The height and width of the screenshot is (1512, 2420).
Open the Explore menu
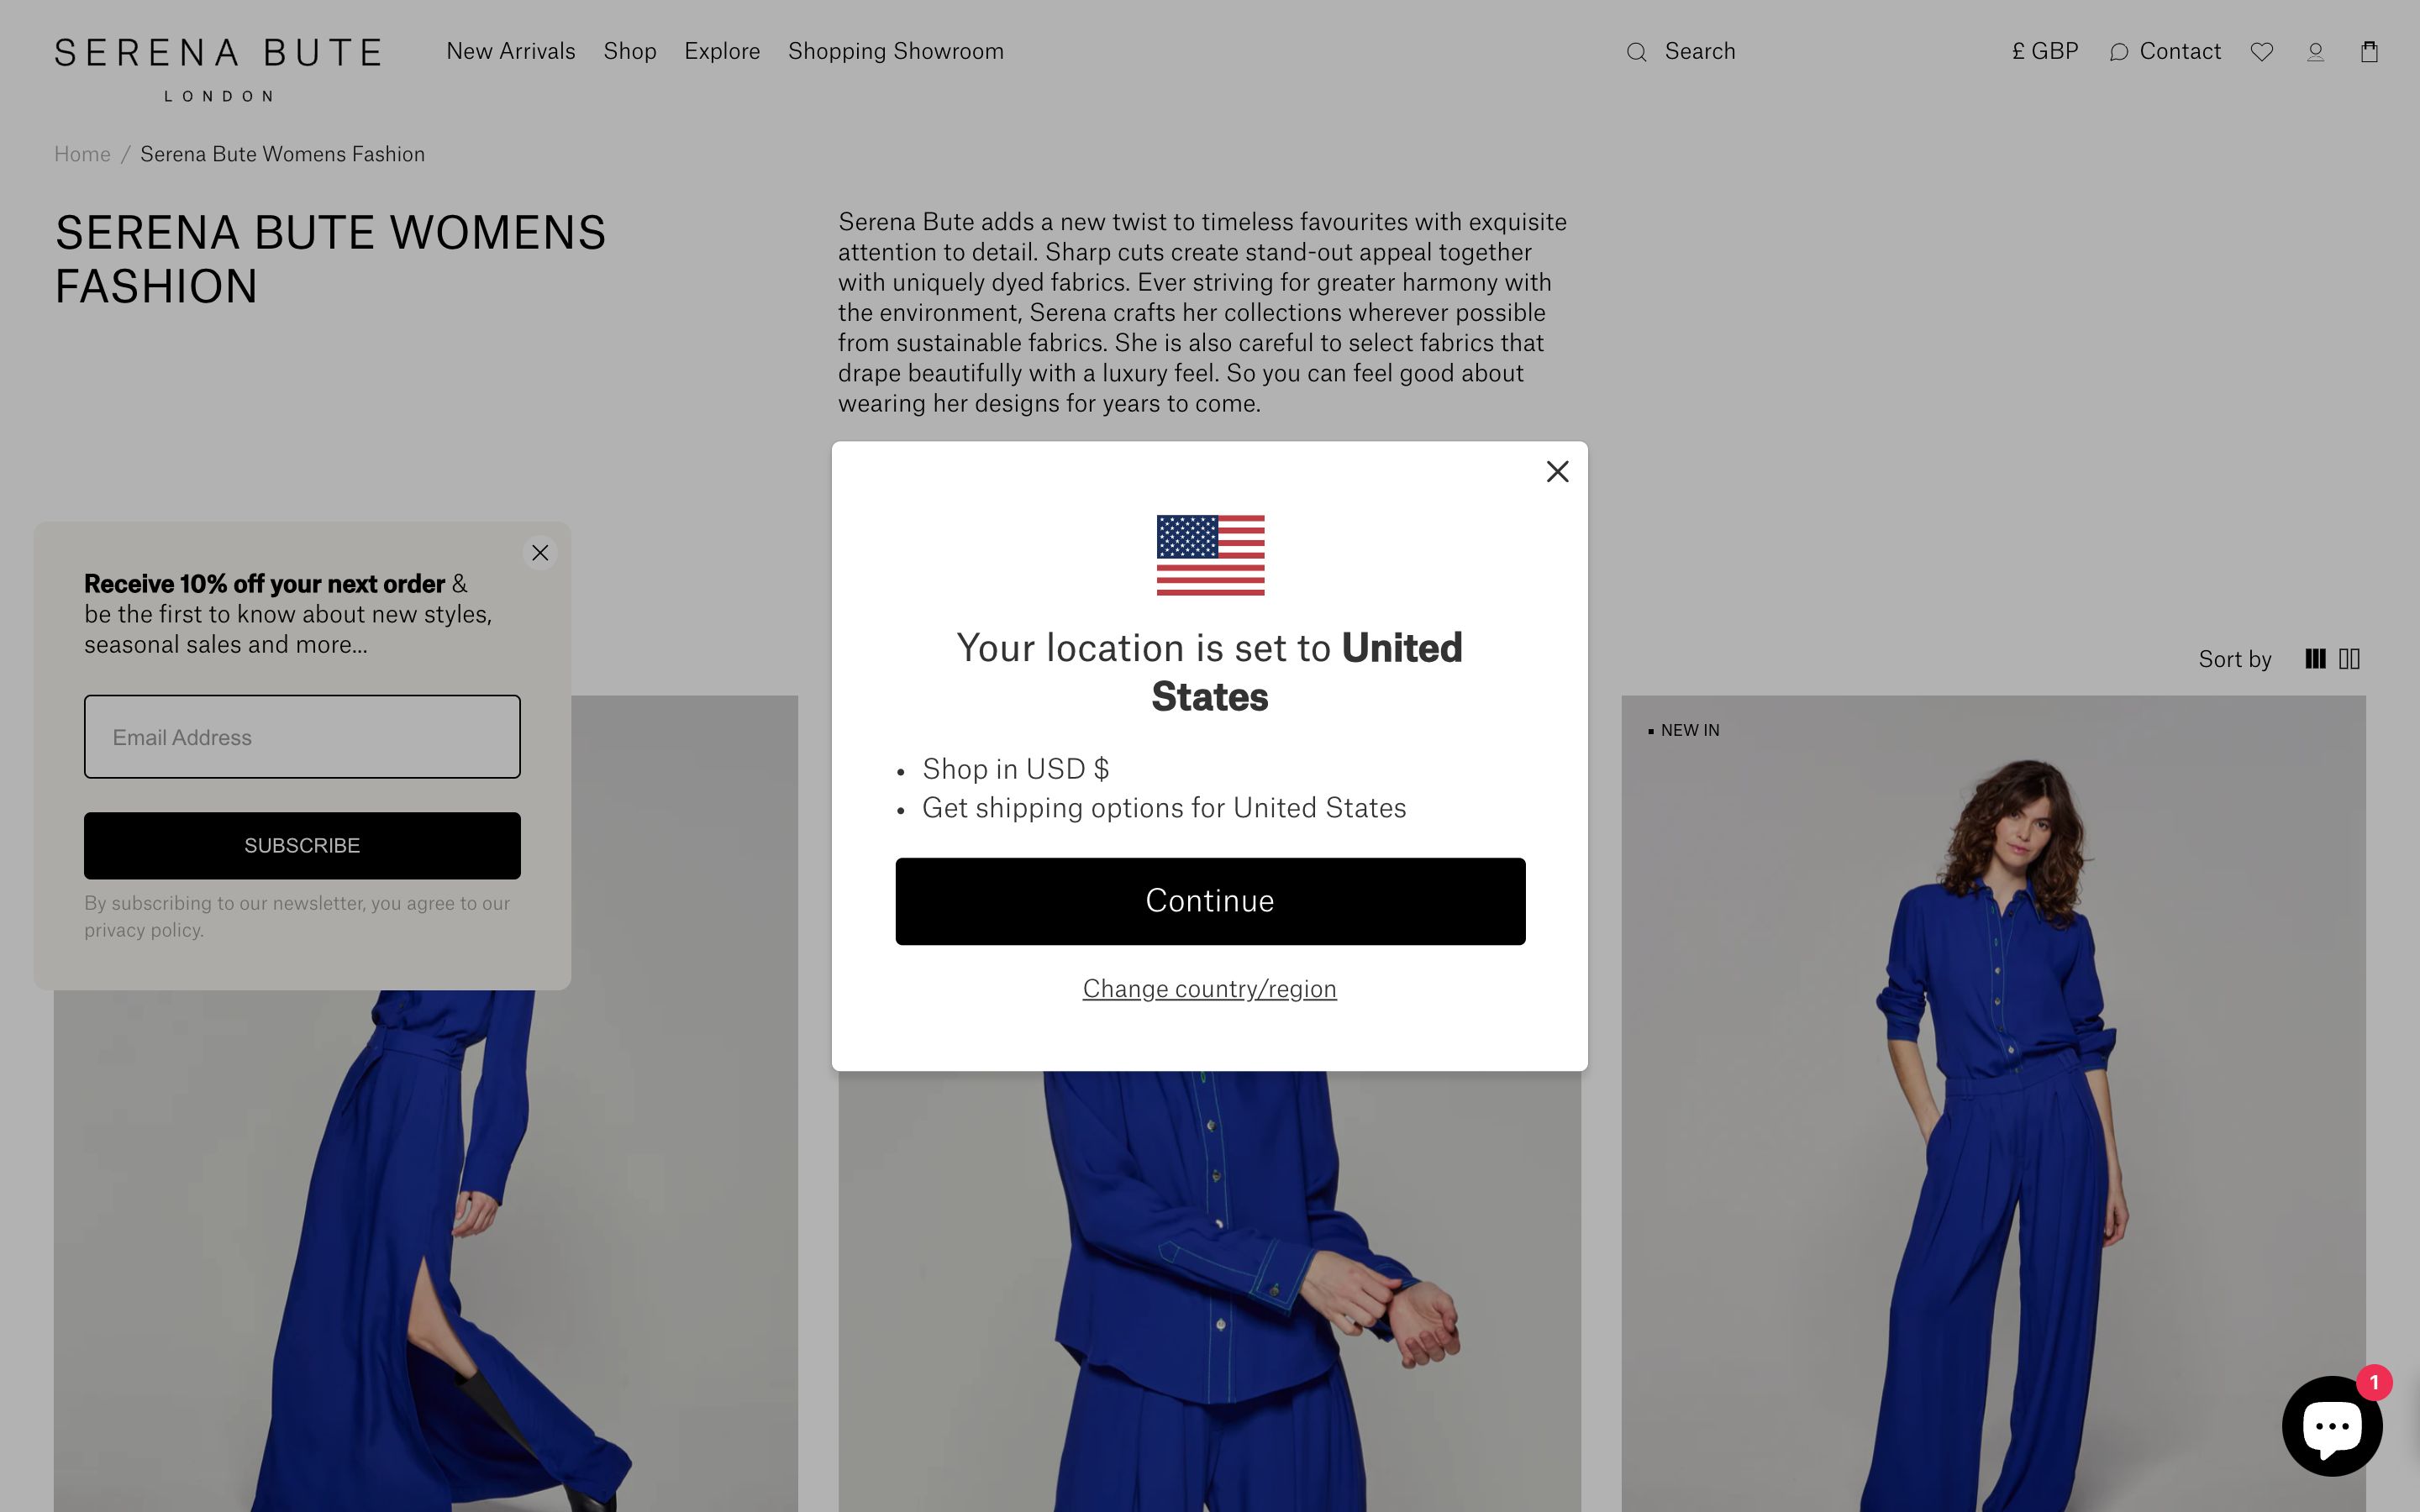pos(722,52)
